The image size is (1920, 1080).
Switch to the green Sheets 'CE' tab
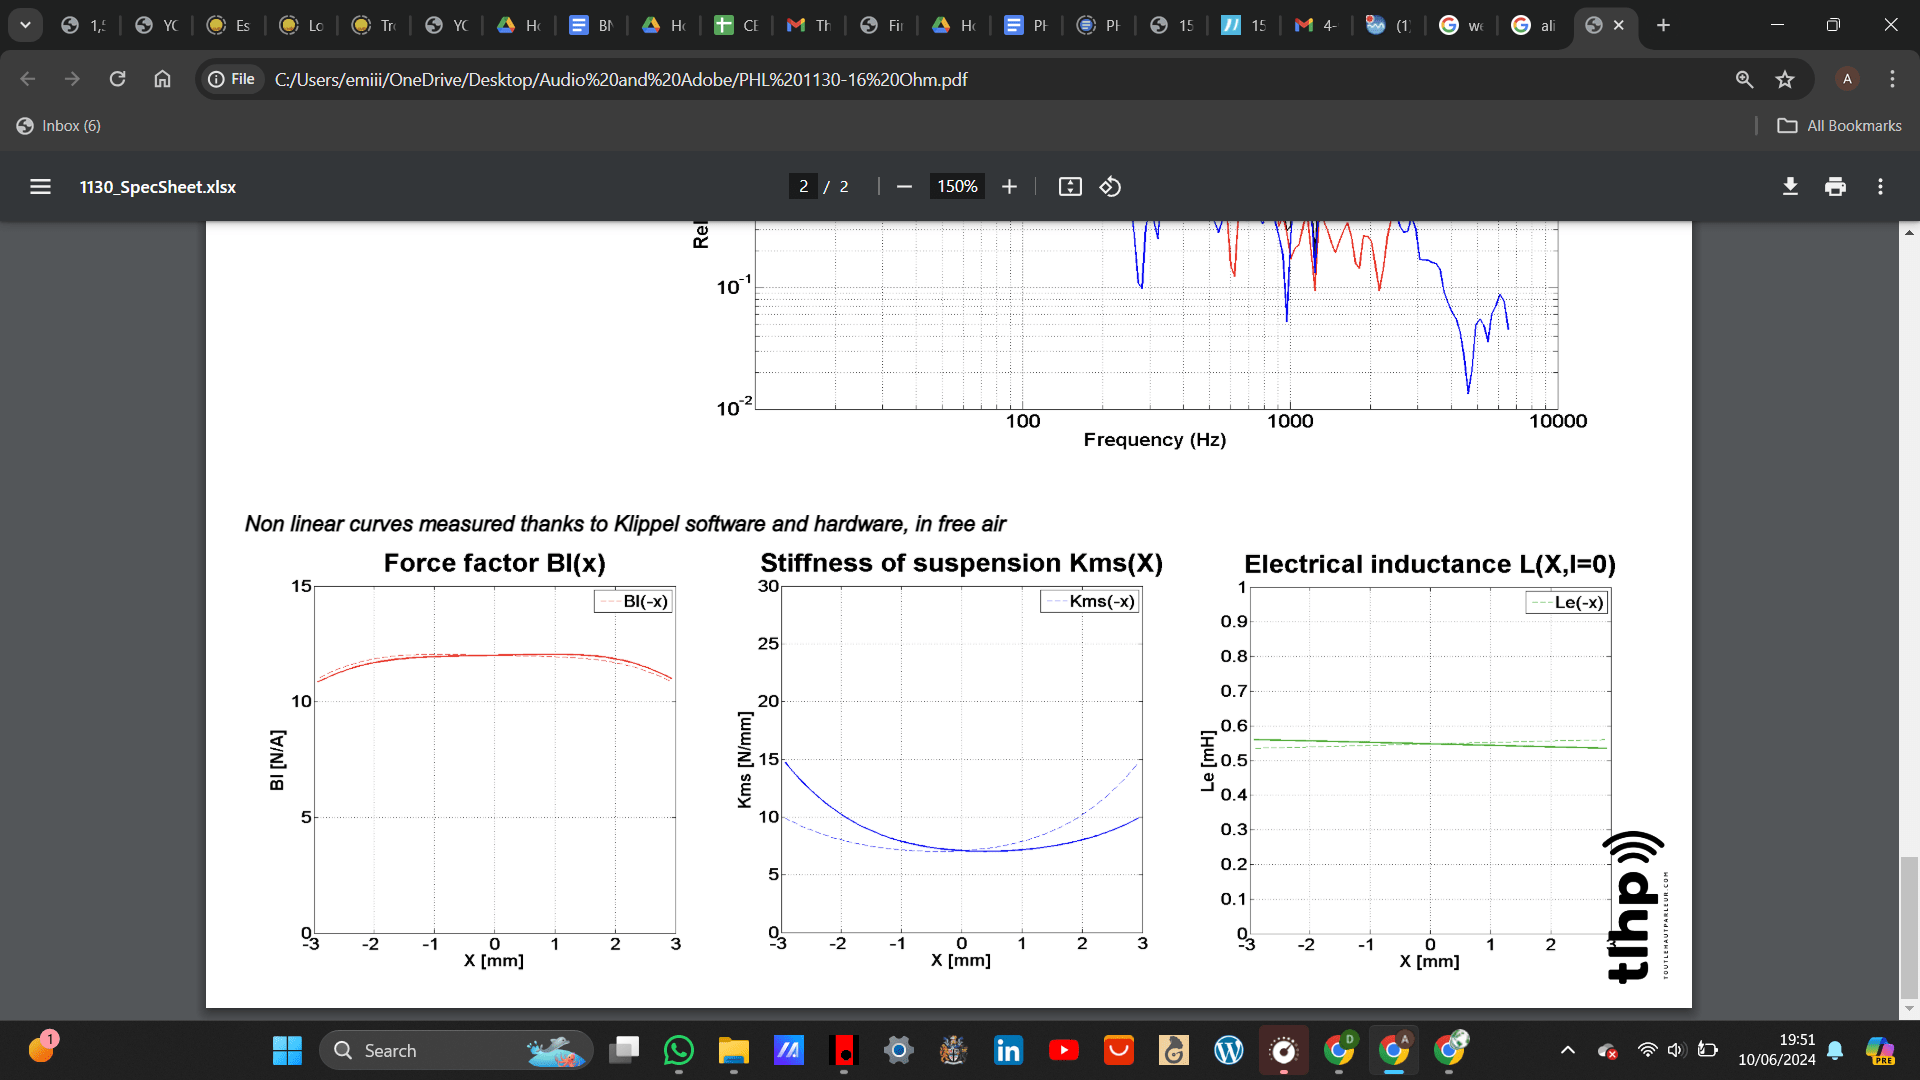(x=736, y=25)
